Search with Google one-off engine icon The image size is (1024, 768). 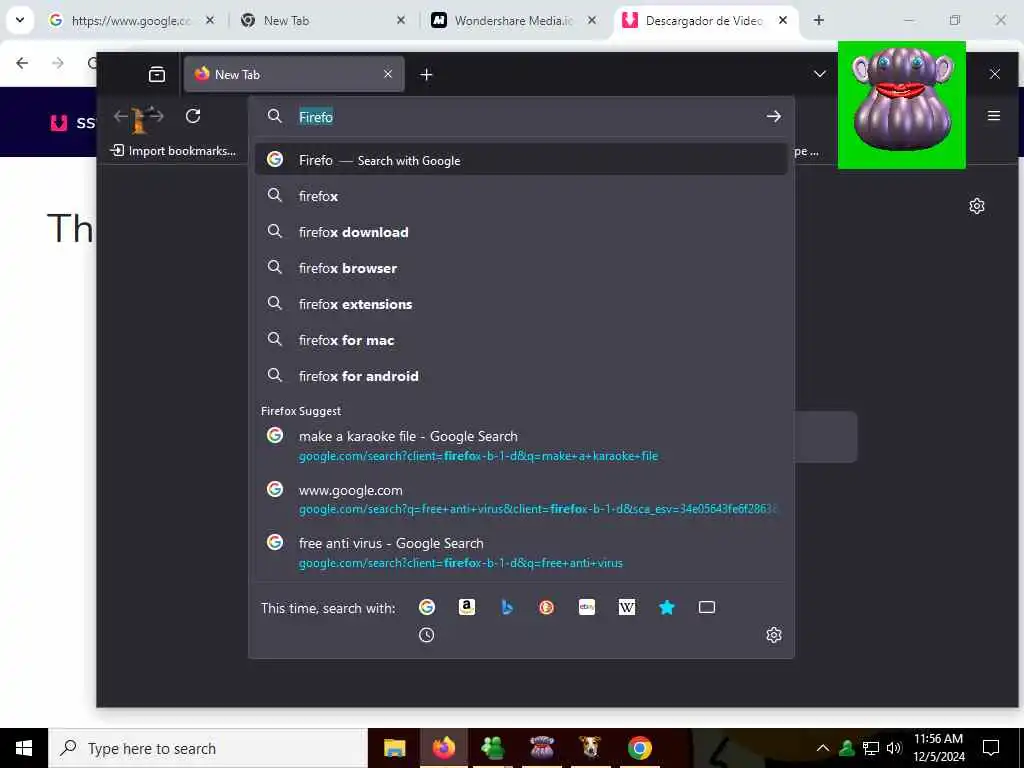(426, 607)
